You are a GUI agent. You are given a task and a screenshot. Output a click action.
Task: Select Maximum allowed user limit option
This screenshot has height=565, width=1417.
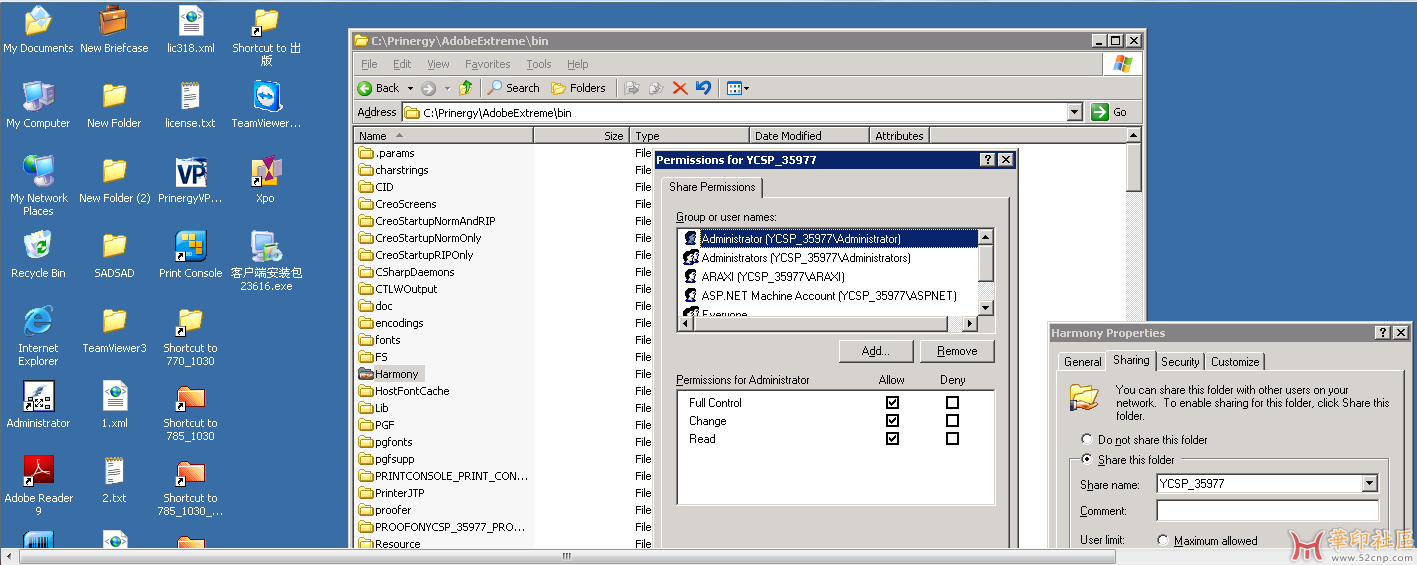point(1207,541)
